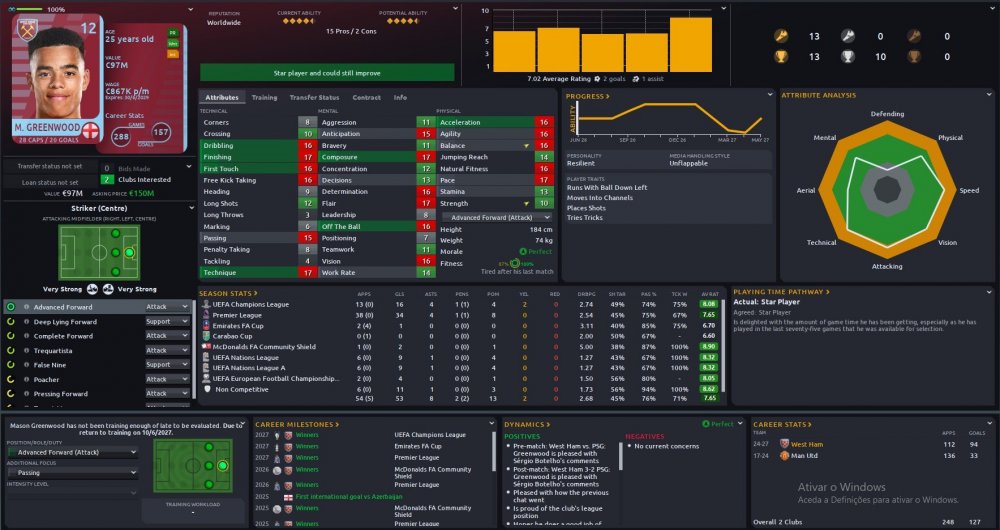
Task: Open the Deep Lying Forward duty dropdown
Action: coord(167,321)
